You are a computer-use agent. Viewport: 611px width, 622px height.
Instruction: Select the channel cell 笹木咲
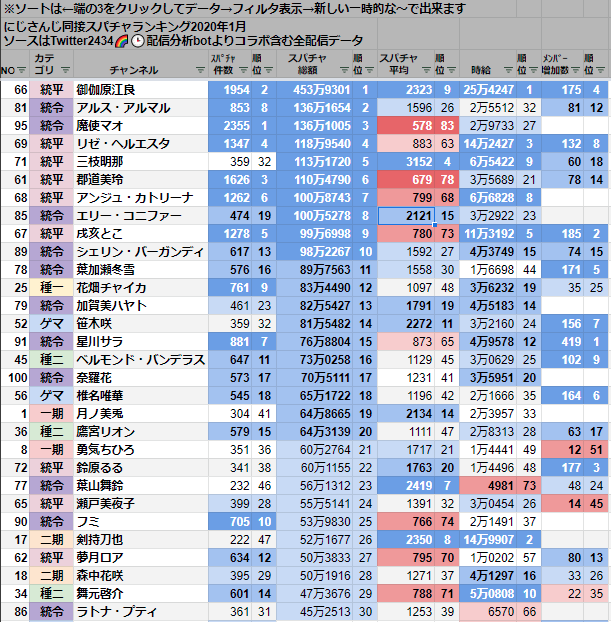(140, 324)
